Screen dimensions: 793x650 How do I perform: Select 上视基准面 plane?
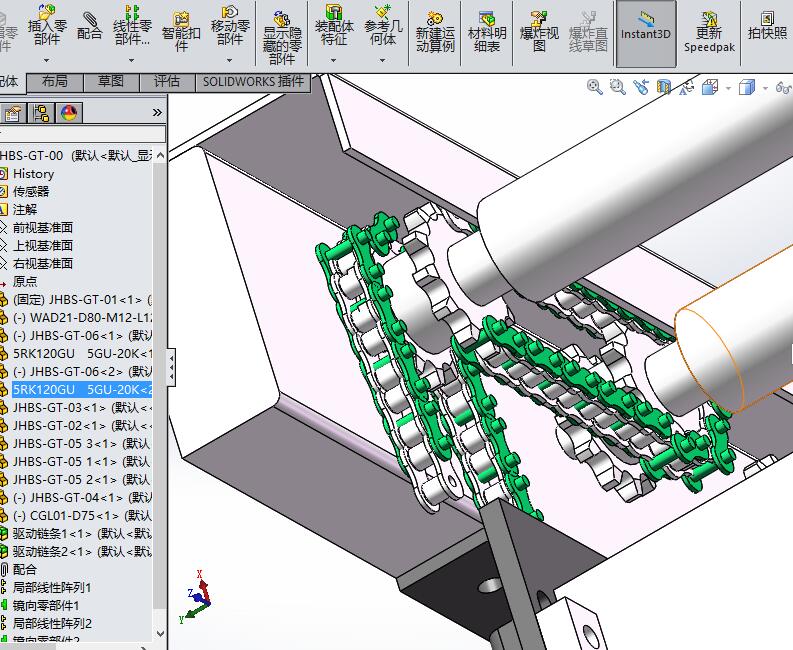(42, 245)
